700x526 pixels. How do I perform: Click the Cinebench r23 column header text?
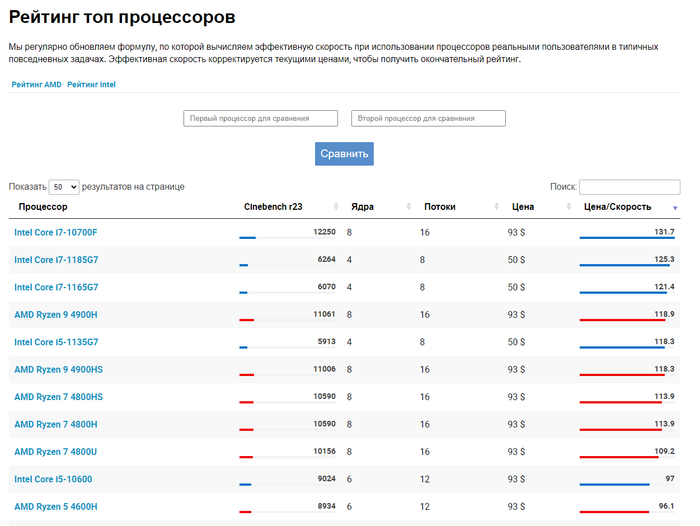273,207
